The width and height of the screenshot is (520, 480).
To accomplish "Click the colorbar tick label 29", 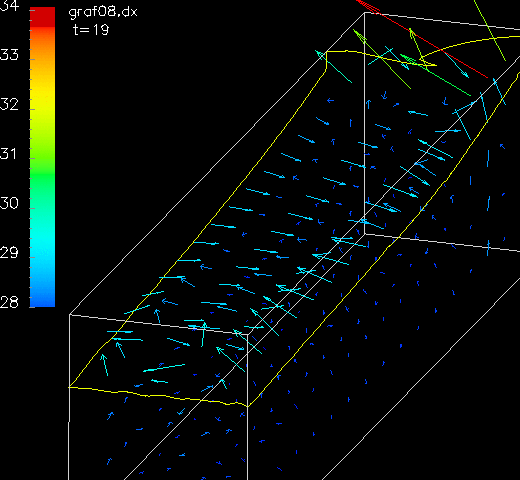I will pyautogui.click(x=9, y=253).
